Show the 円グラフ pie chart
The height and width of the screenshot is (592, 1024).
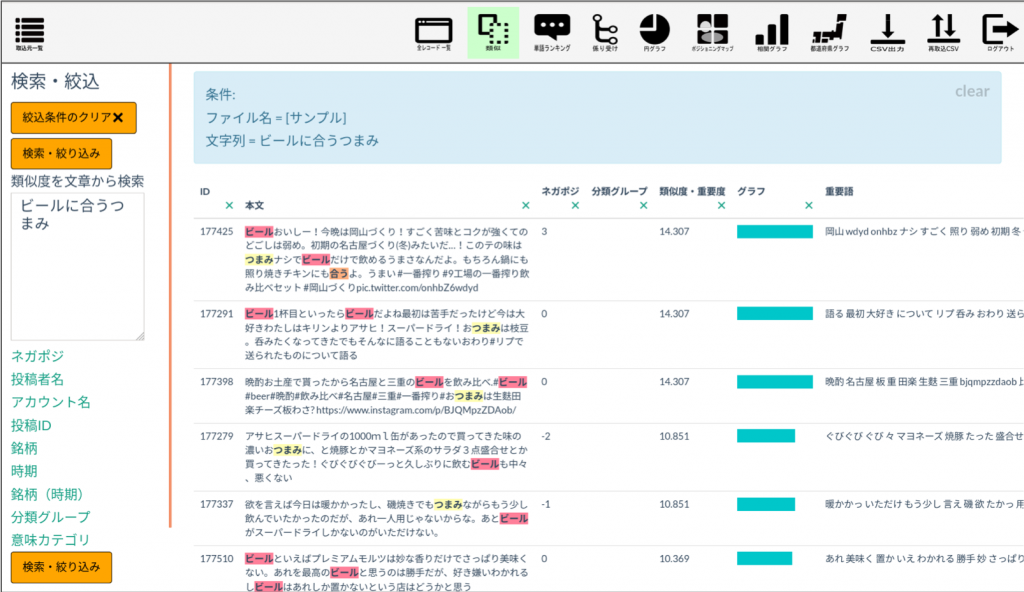coord(654,33)
